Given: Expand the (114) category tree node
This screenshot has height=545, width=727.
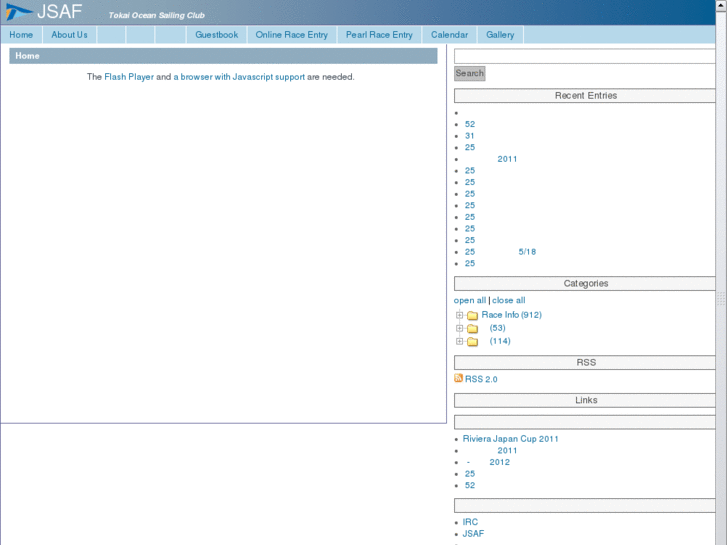Looking at the screenshot, I should 460,341.
